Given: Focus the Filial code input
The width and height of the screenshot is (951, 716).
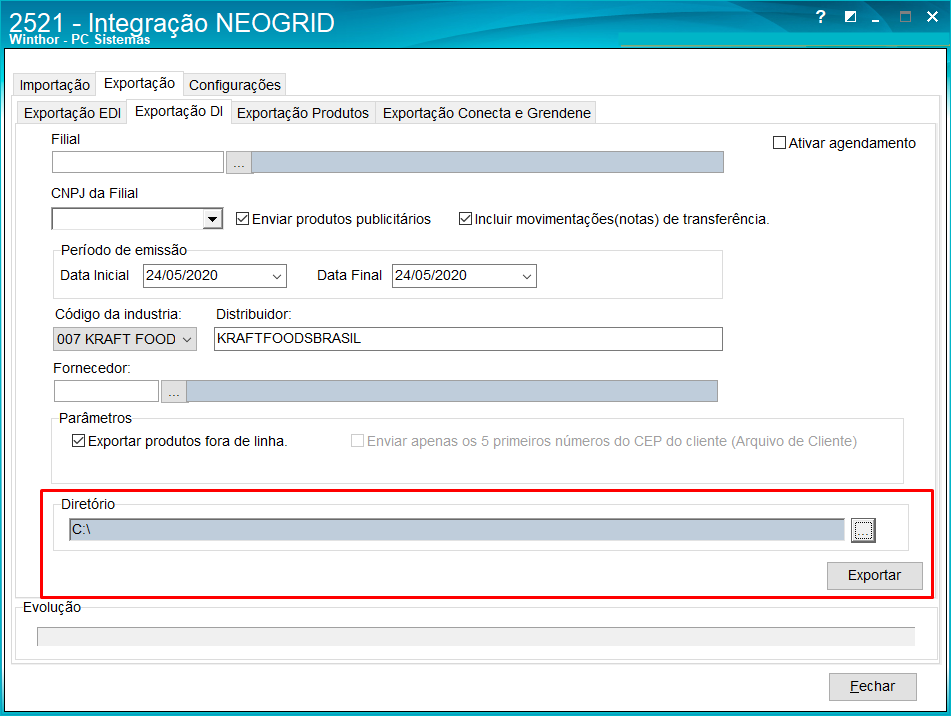Looking at the screenshot, I should [138, 162].
